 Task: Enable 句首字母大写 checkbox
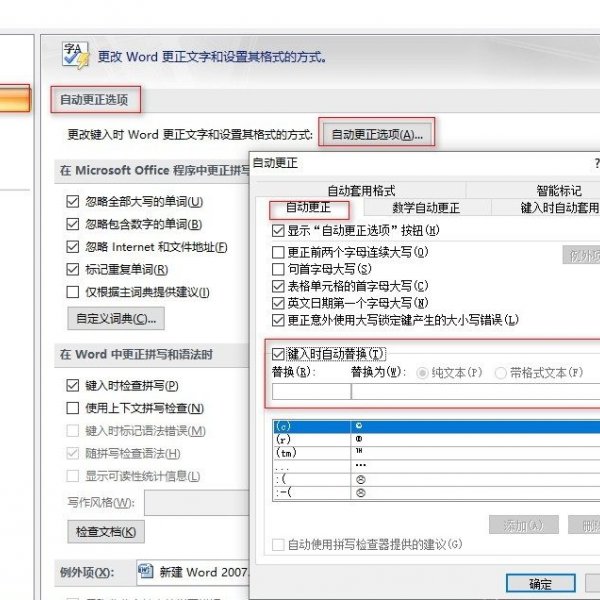click(278, 269)
